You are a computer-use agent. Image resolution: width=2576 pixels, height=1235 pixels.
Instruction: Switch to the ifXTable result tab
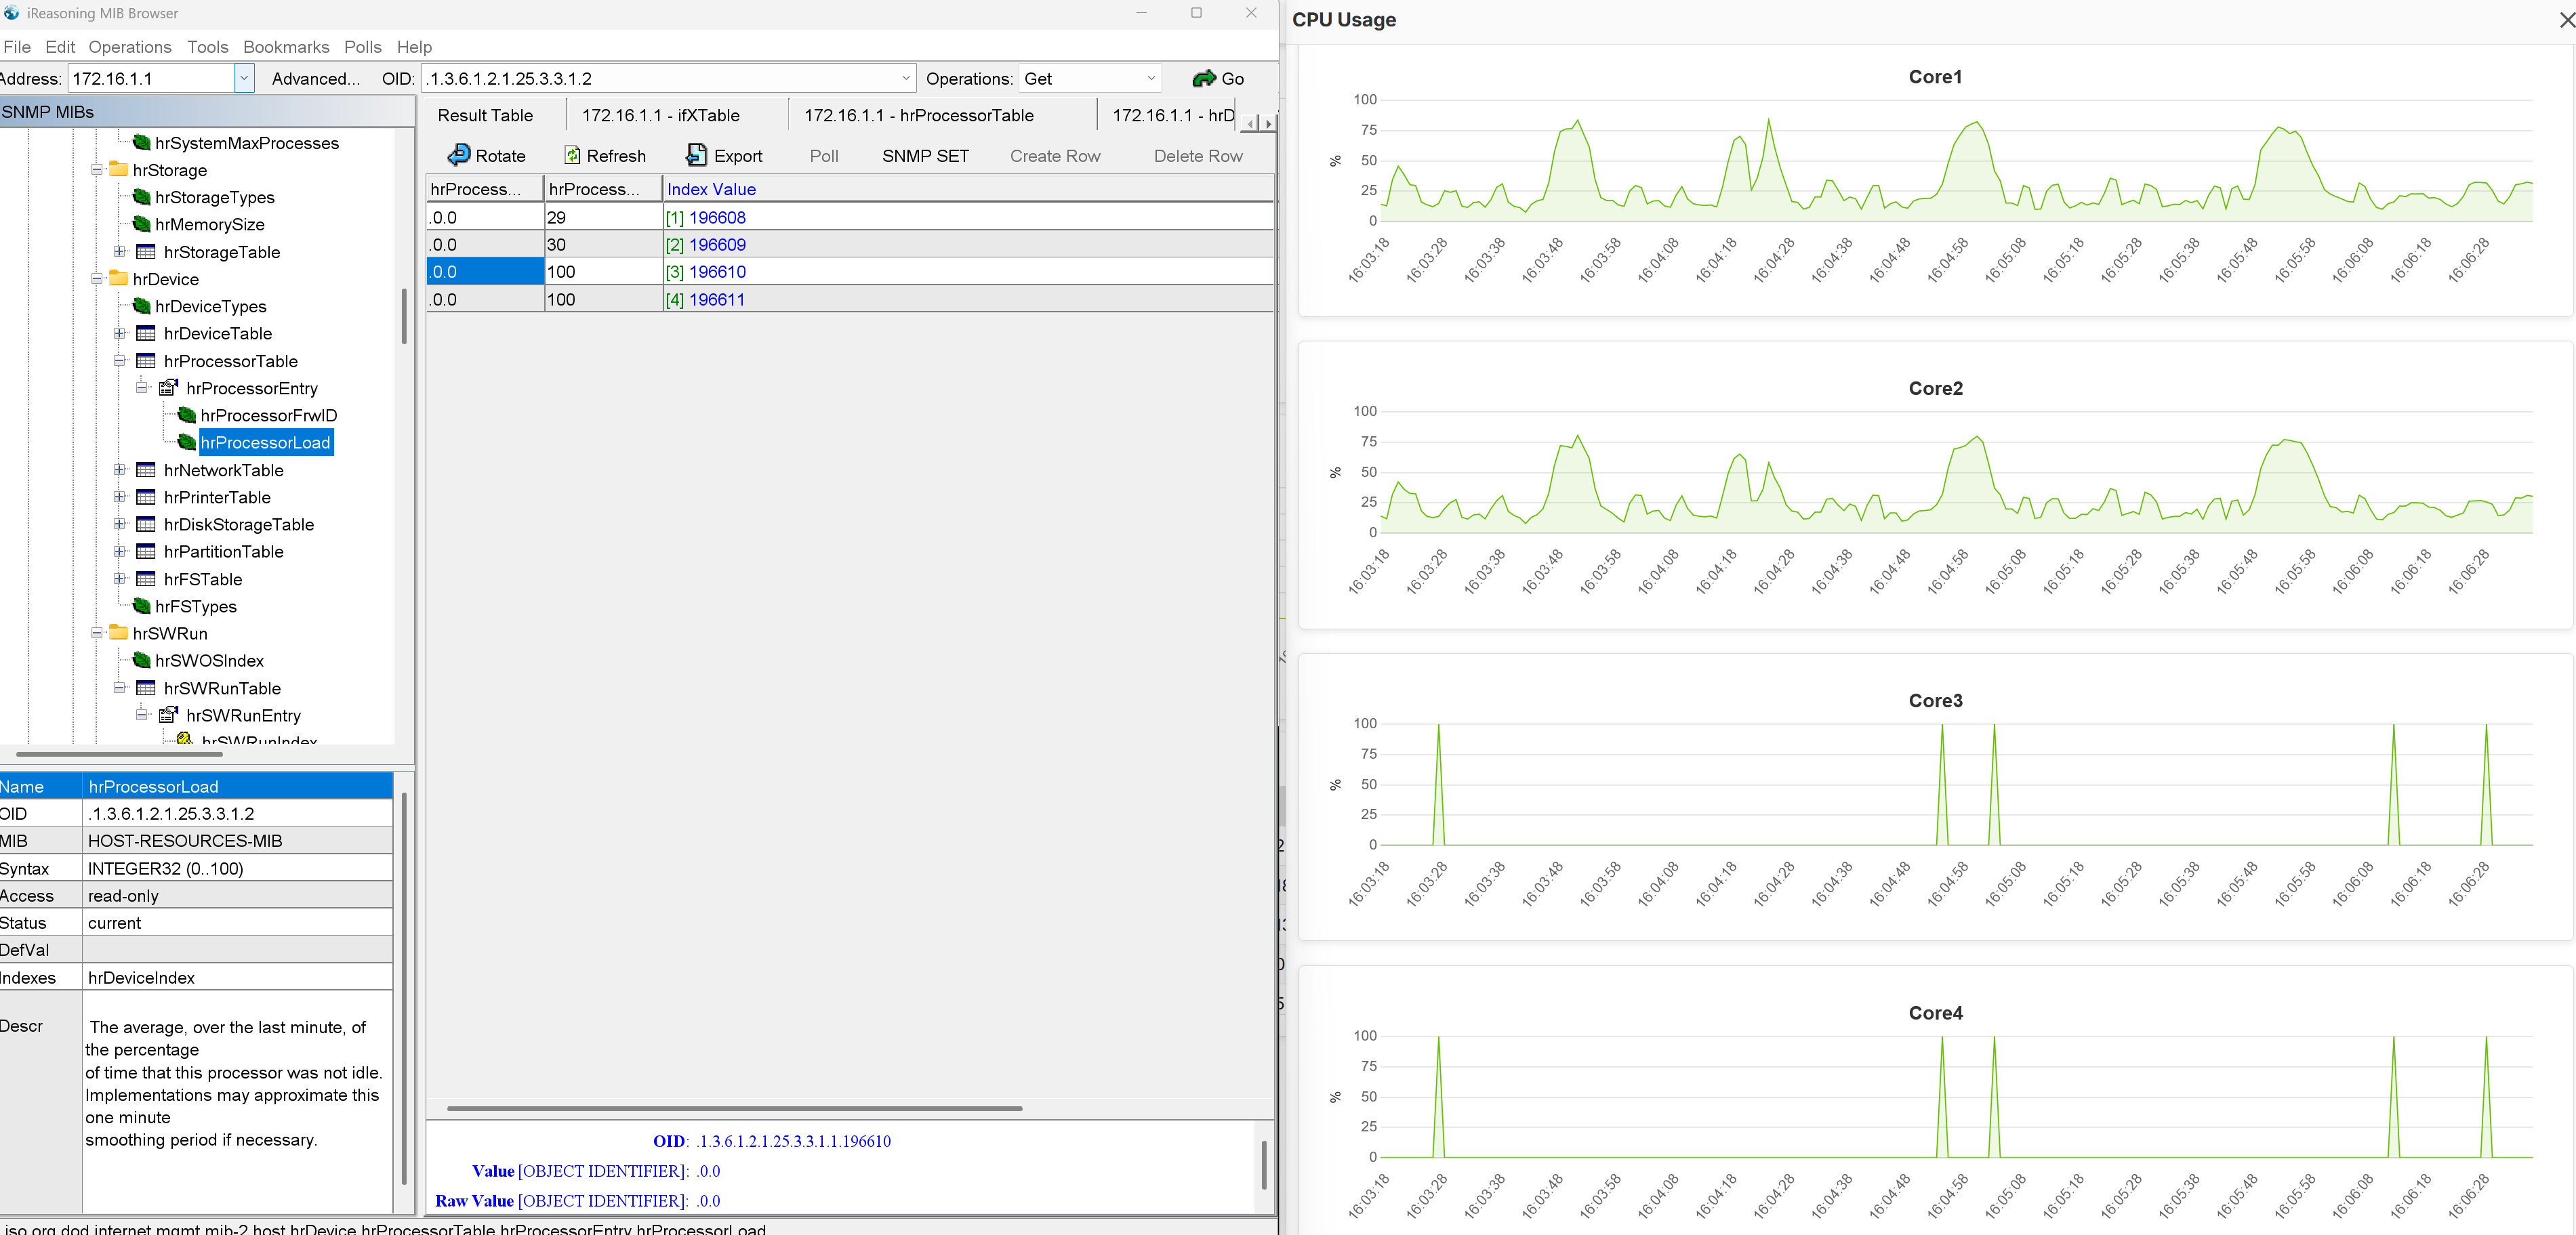tap(660, 115)
